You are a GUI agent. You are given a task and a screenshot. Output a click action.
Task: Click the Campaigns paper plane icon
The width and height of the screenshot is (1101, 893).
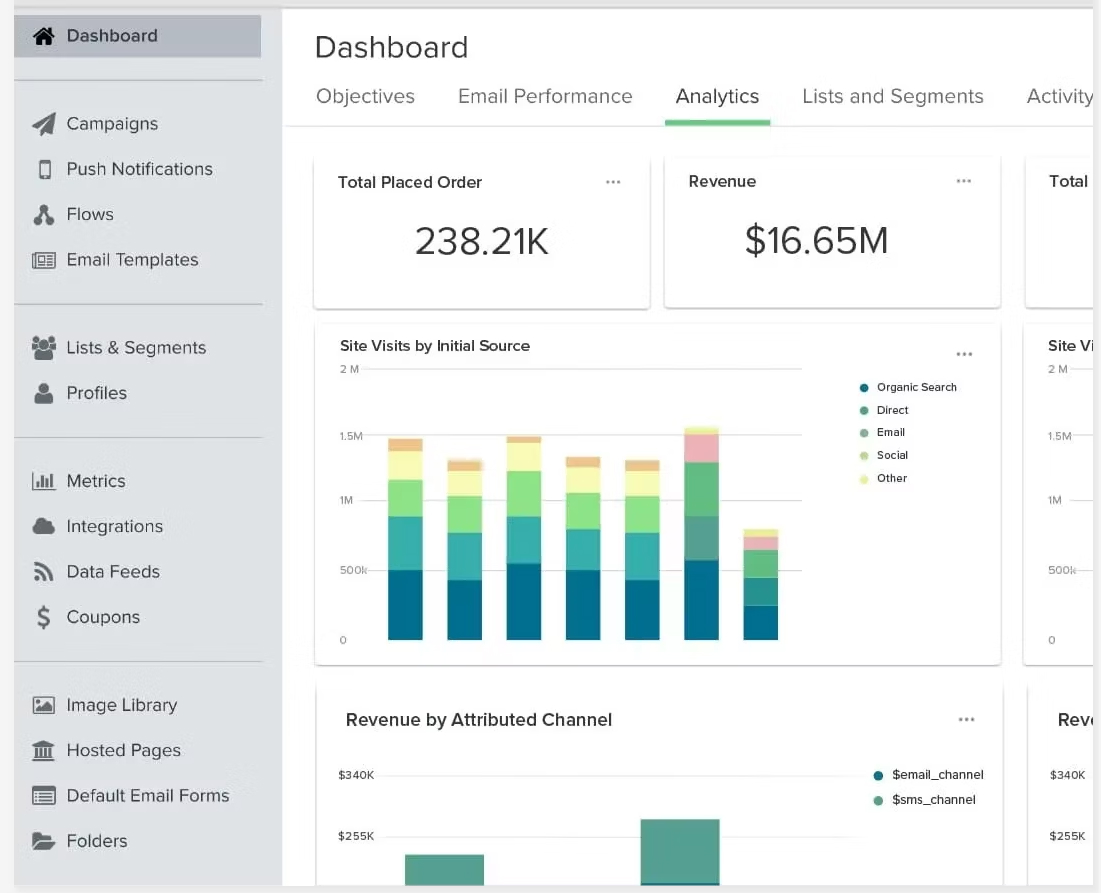click(43, 124)
